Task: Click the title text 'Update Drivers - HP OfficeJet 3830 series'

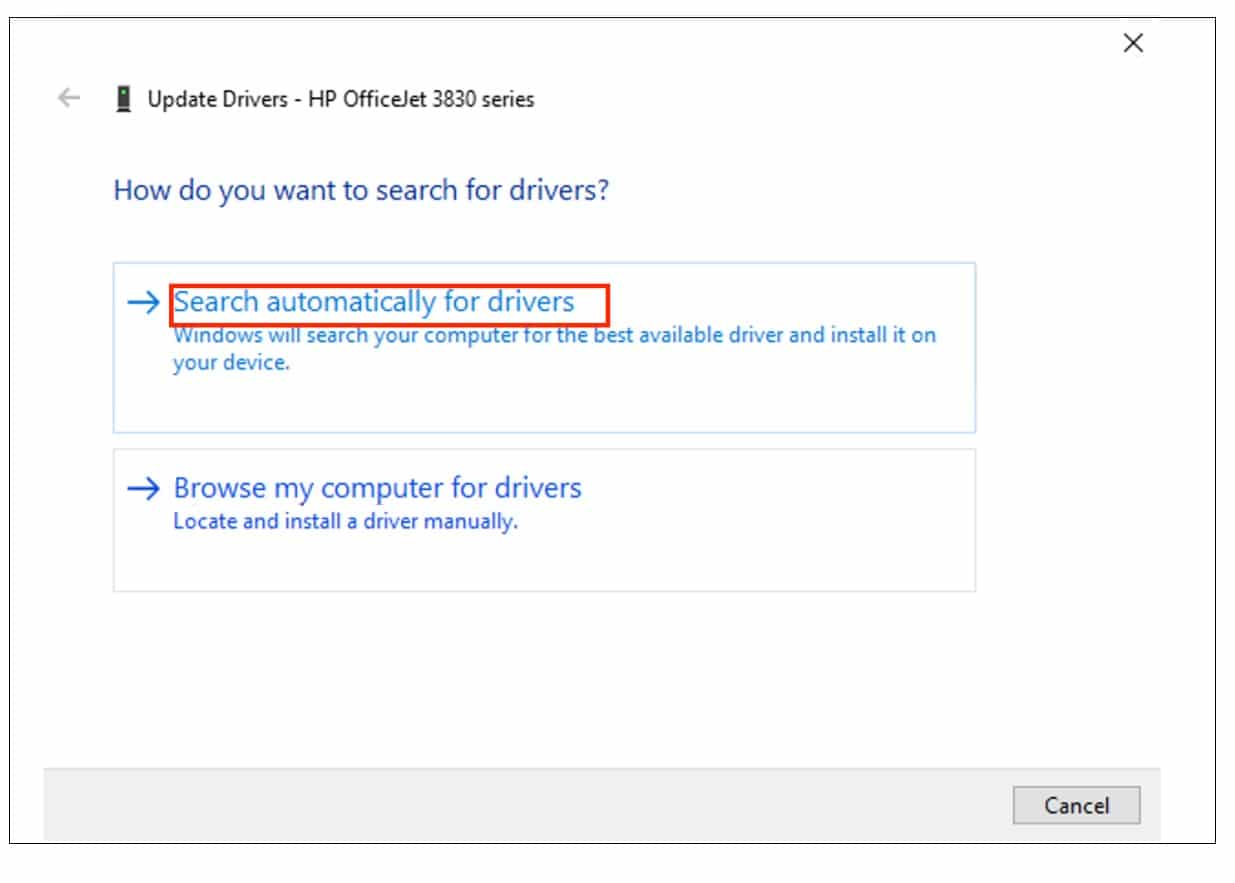Action: (x=341, y=99)
